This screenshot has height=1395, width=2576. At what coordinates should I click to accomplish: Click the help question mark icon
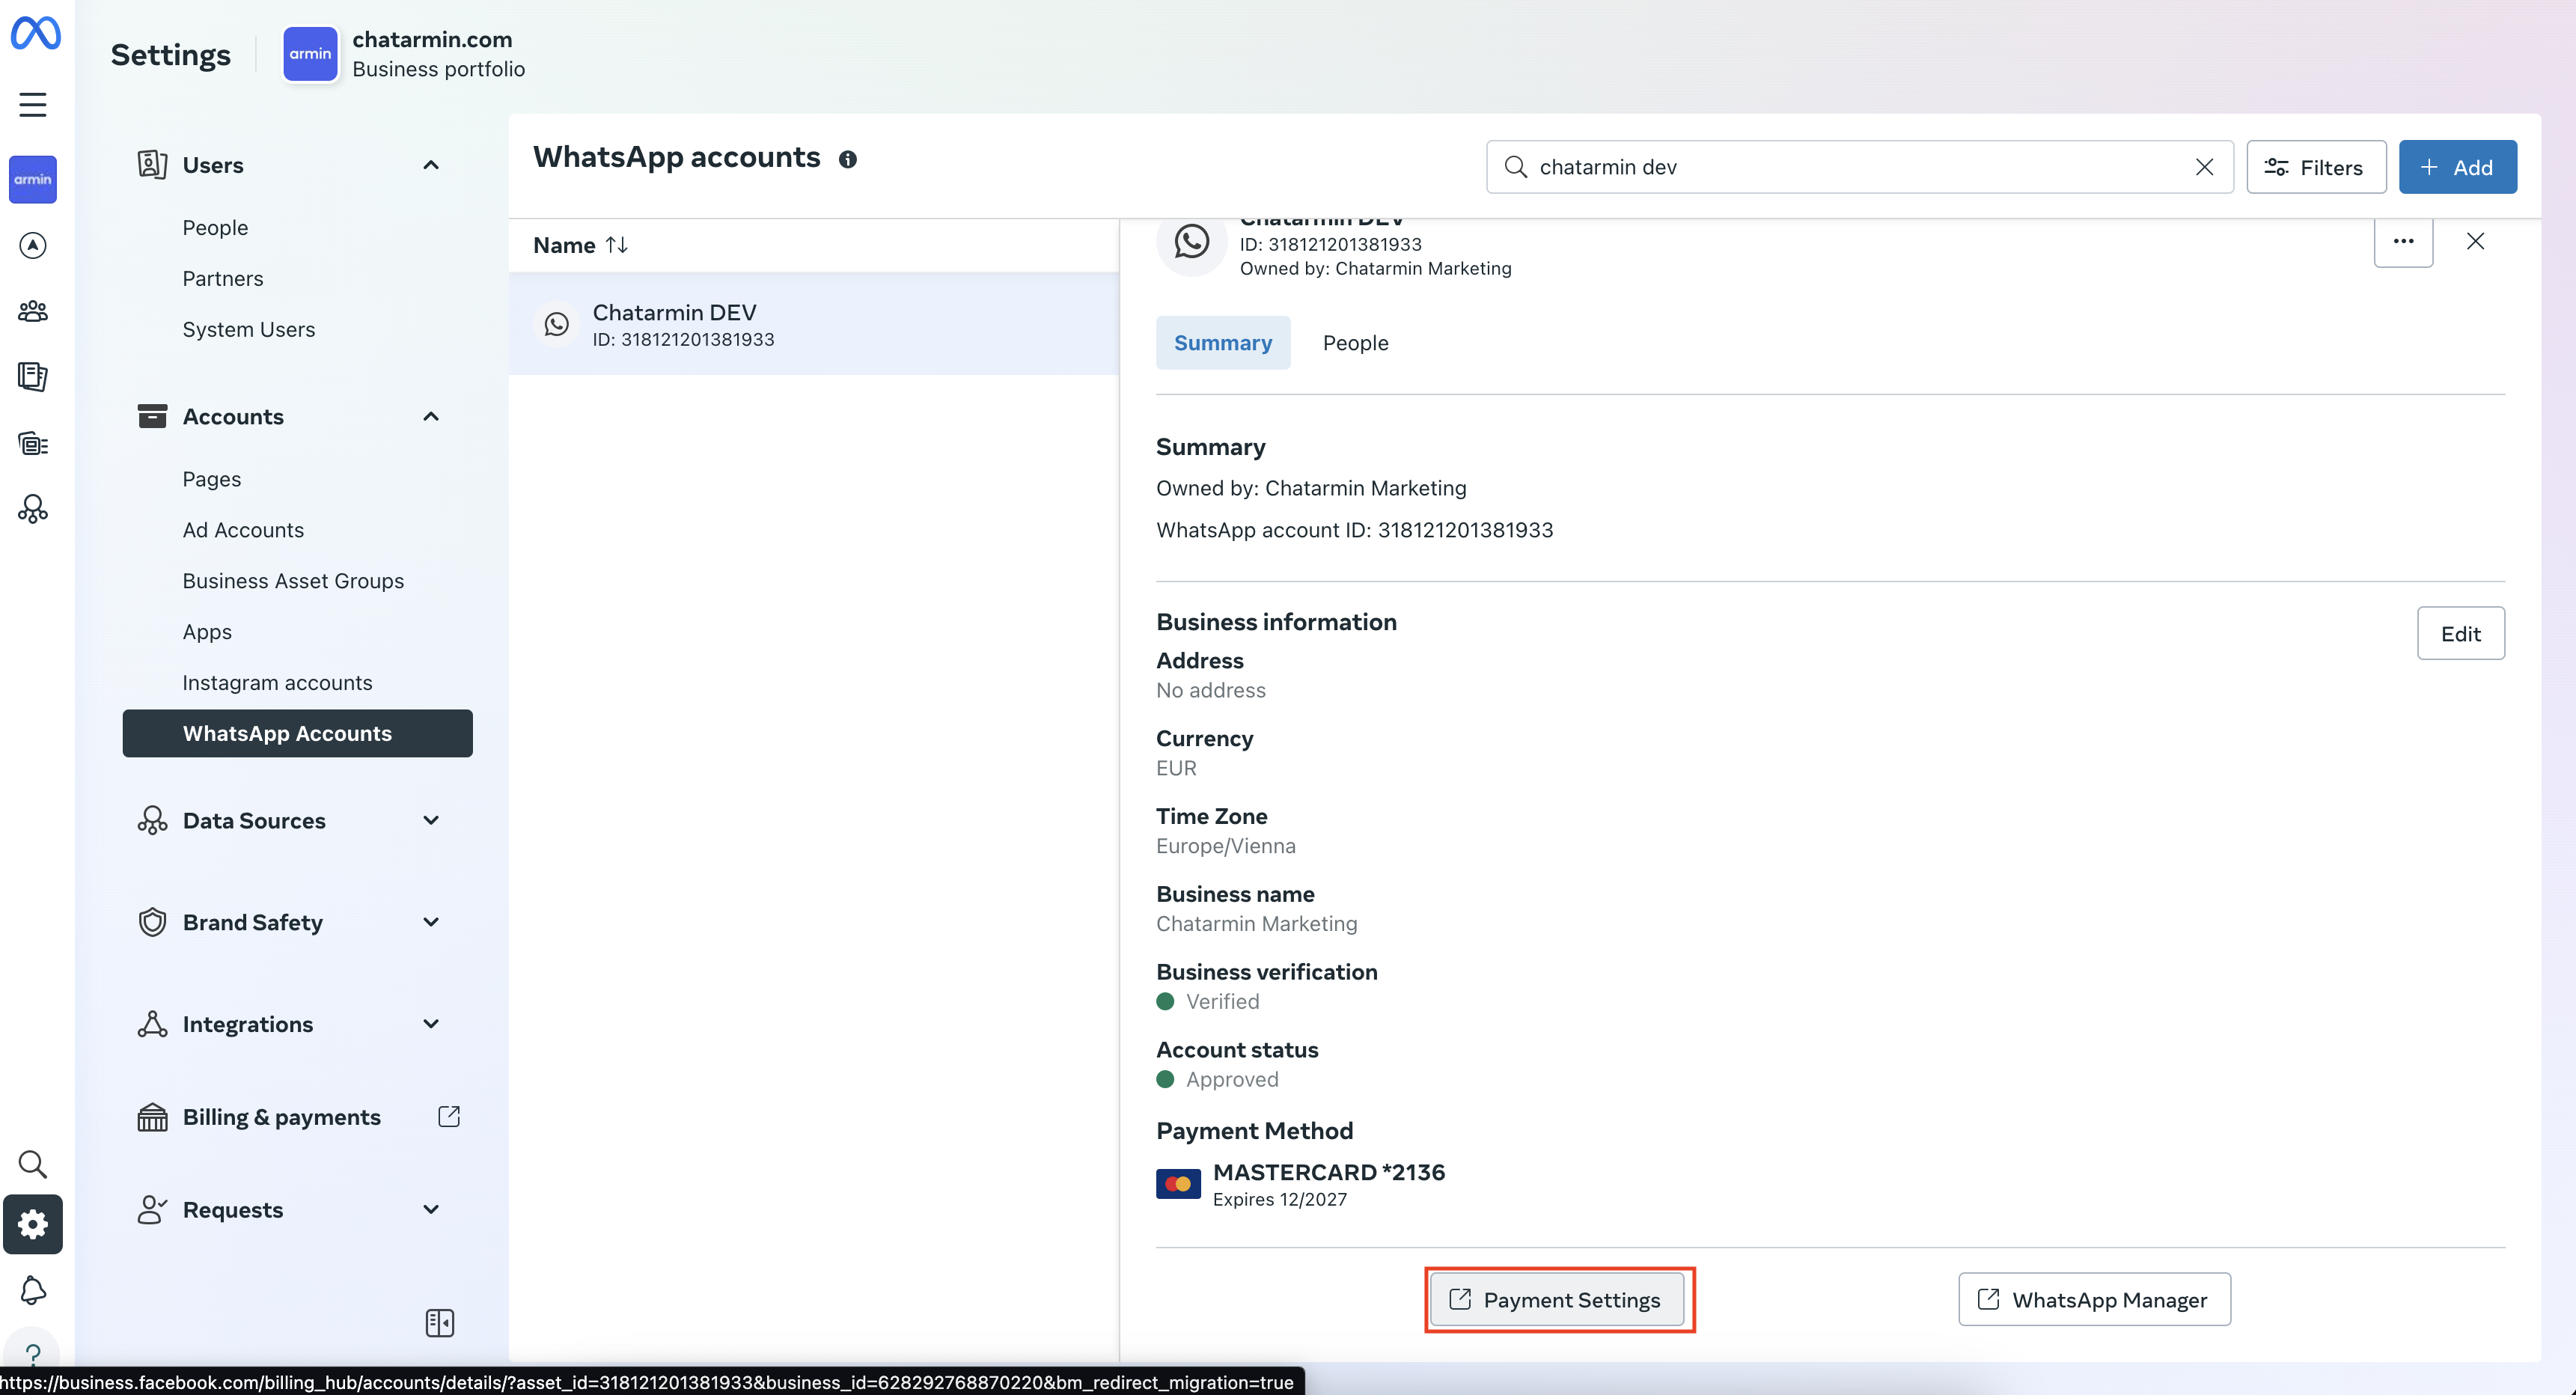[x=33, y=1354]
